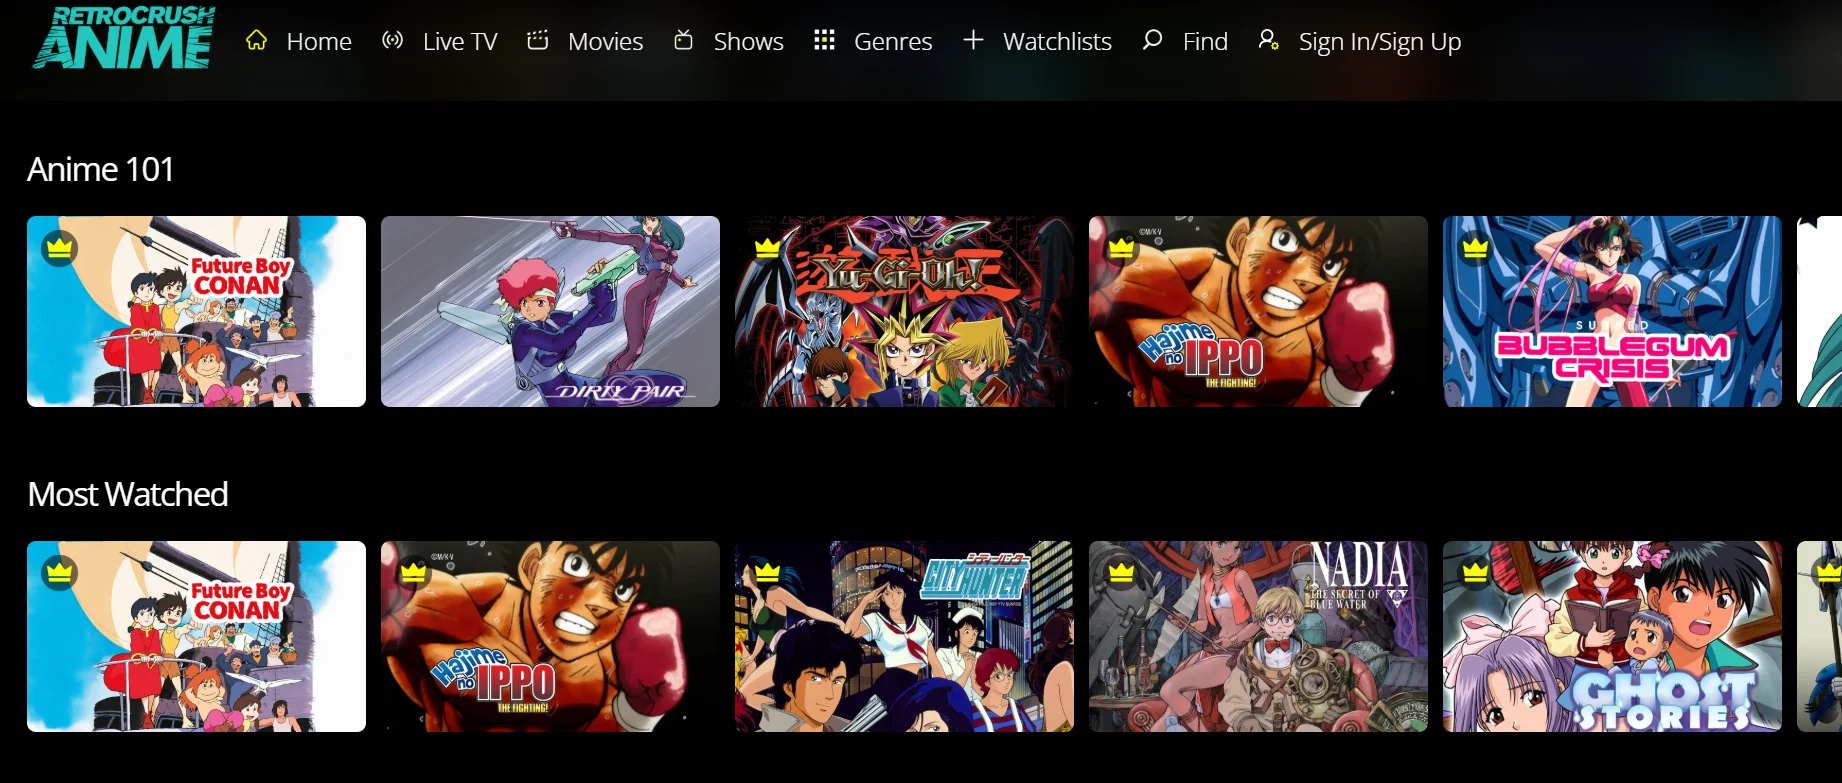
Task: Open the Bubblegum Crisis thumbnail
Action: 1612,311
